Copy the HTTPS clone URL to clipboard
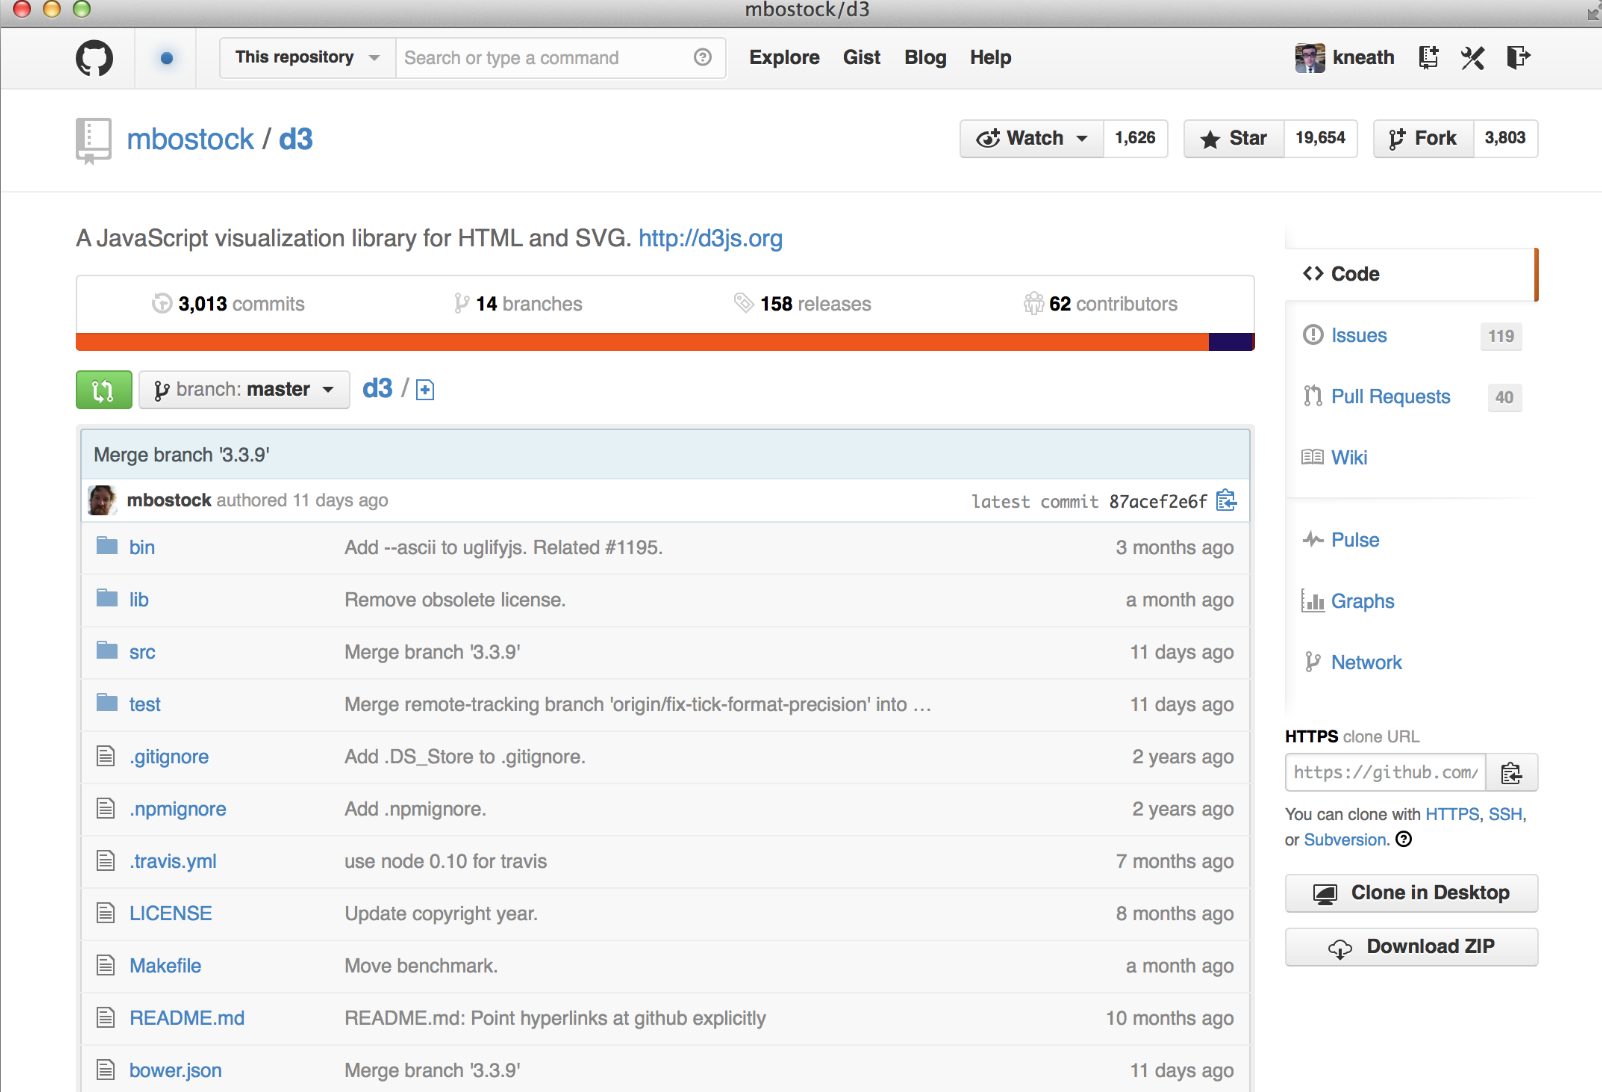Viewport: 1602px width, 1092px height. 1512,773
